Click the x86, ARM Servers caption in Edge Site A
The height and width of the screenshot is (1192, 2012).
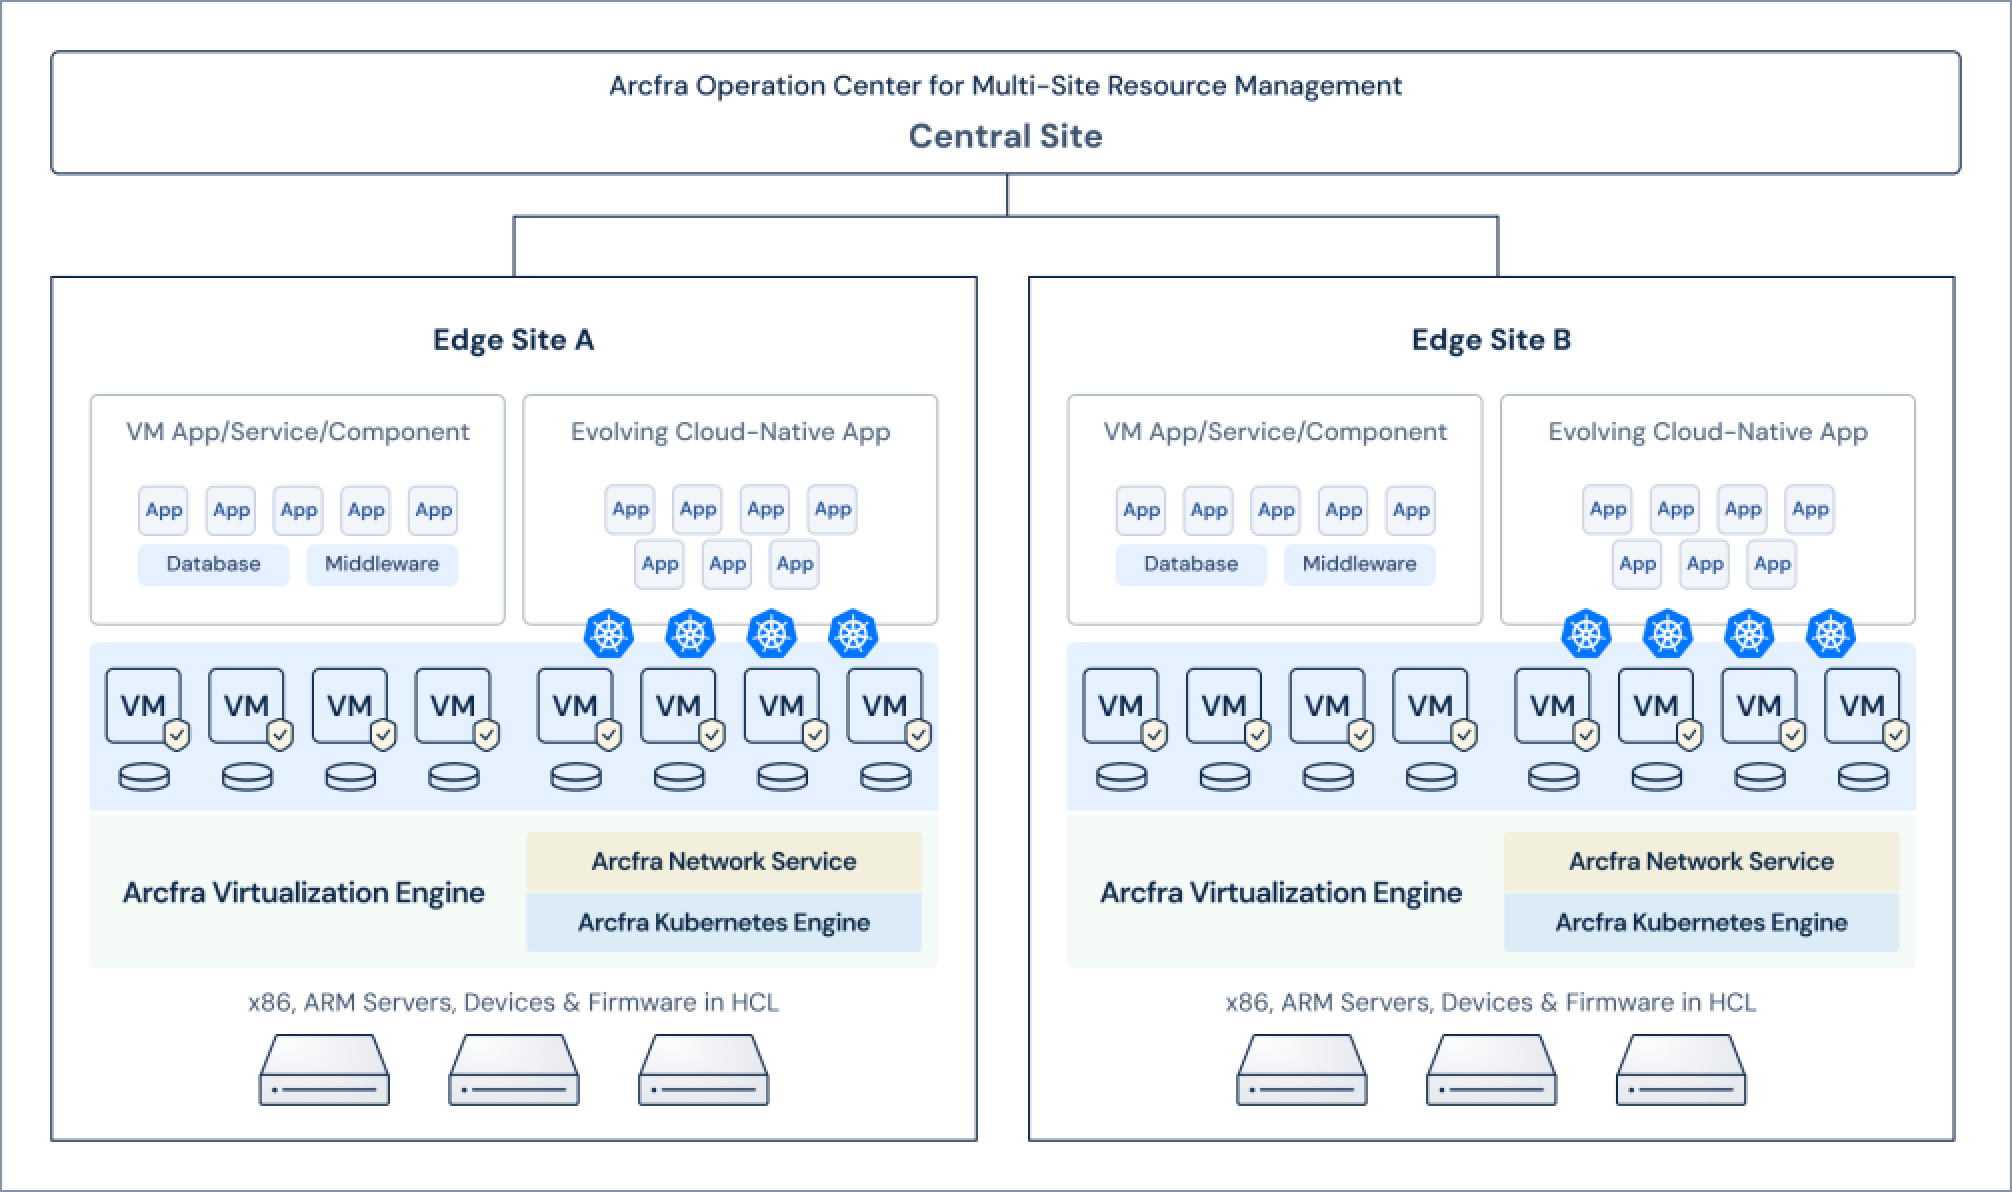click(x=513, y=1002)
